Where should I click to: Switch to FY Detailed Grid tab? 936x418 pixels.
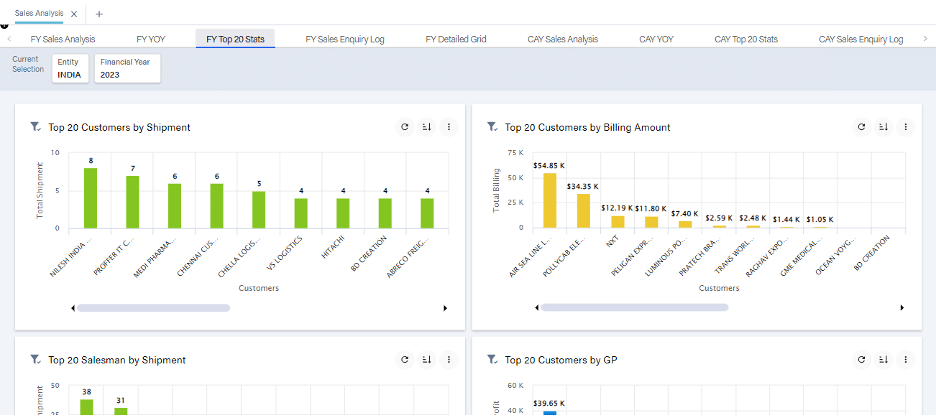point(455,39)
